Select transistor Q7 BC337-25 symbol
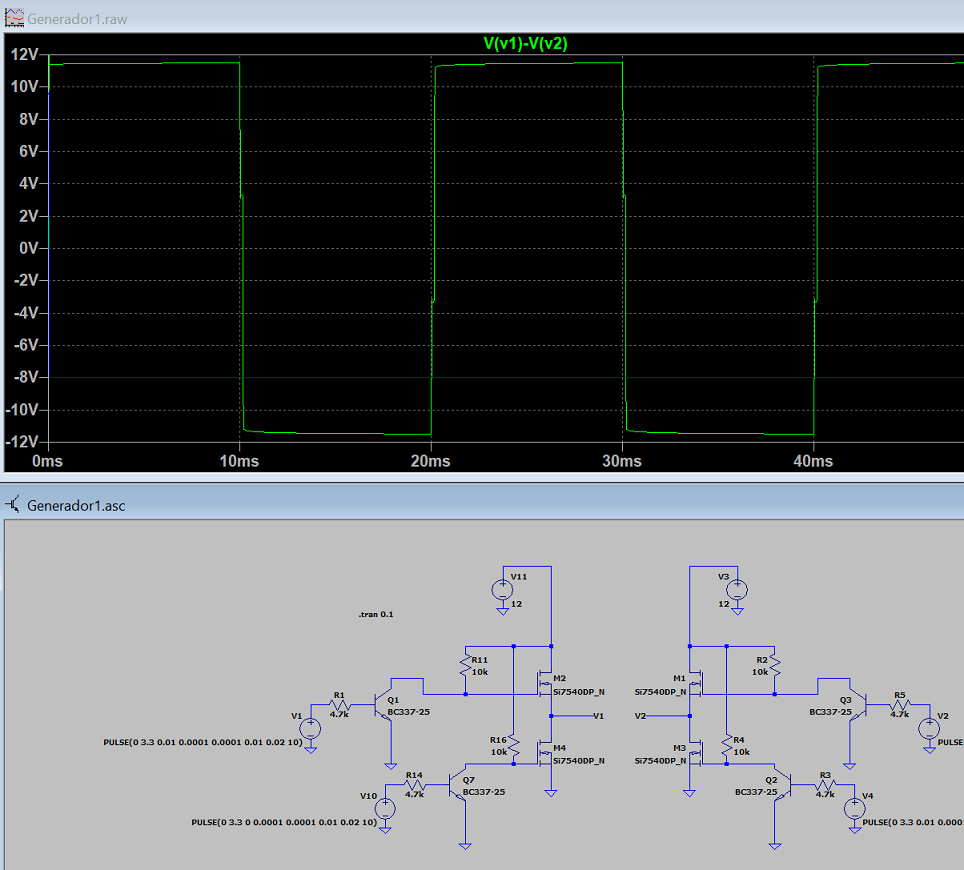964x870 pixels. [457, 785]
